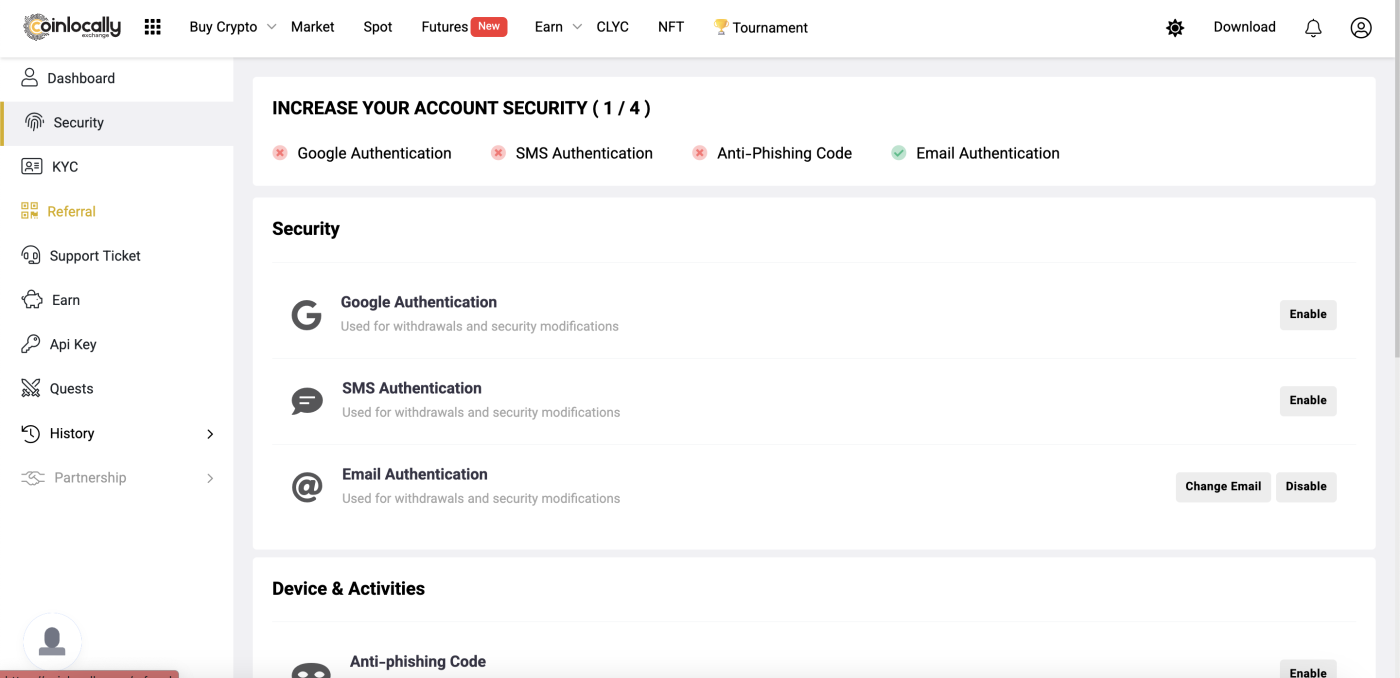The height and width of the screenshot is (678, 1400).
Task: Open Support Ticket headset icon
Action: 31,255
